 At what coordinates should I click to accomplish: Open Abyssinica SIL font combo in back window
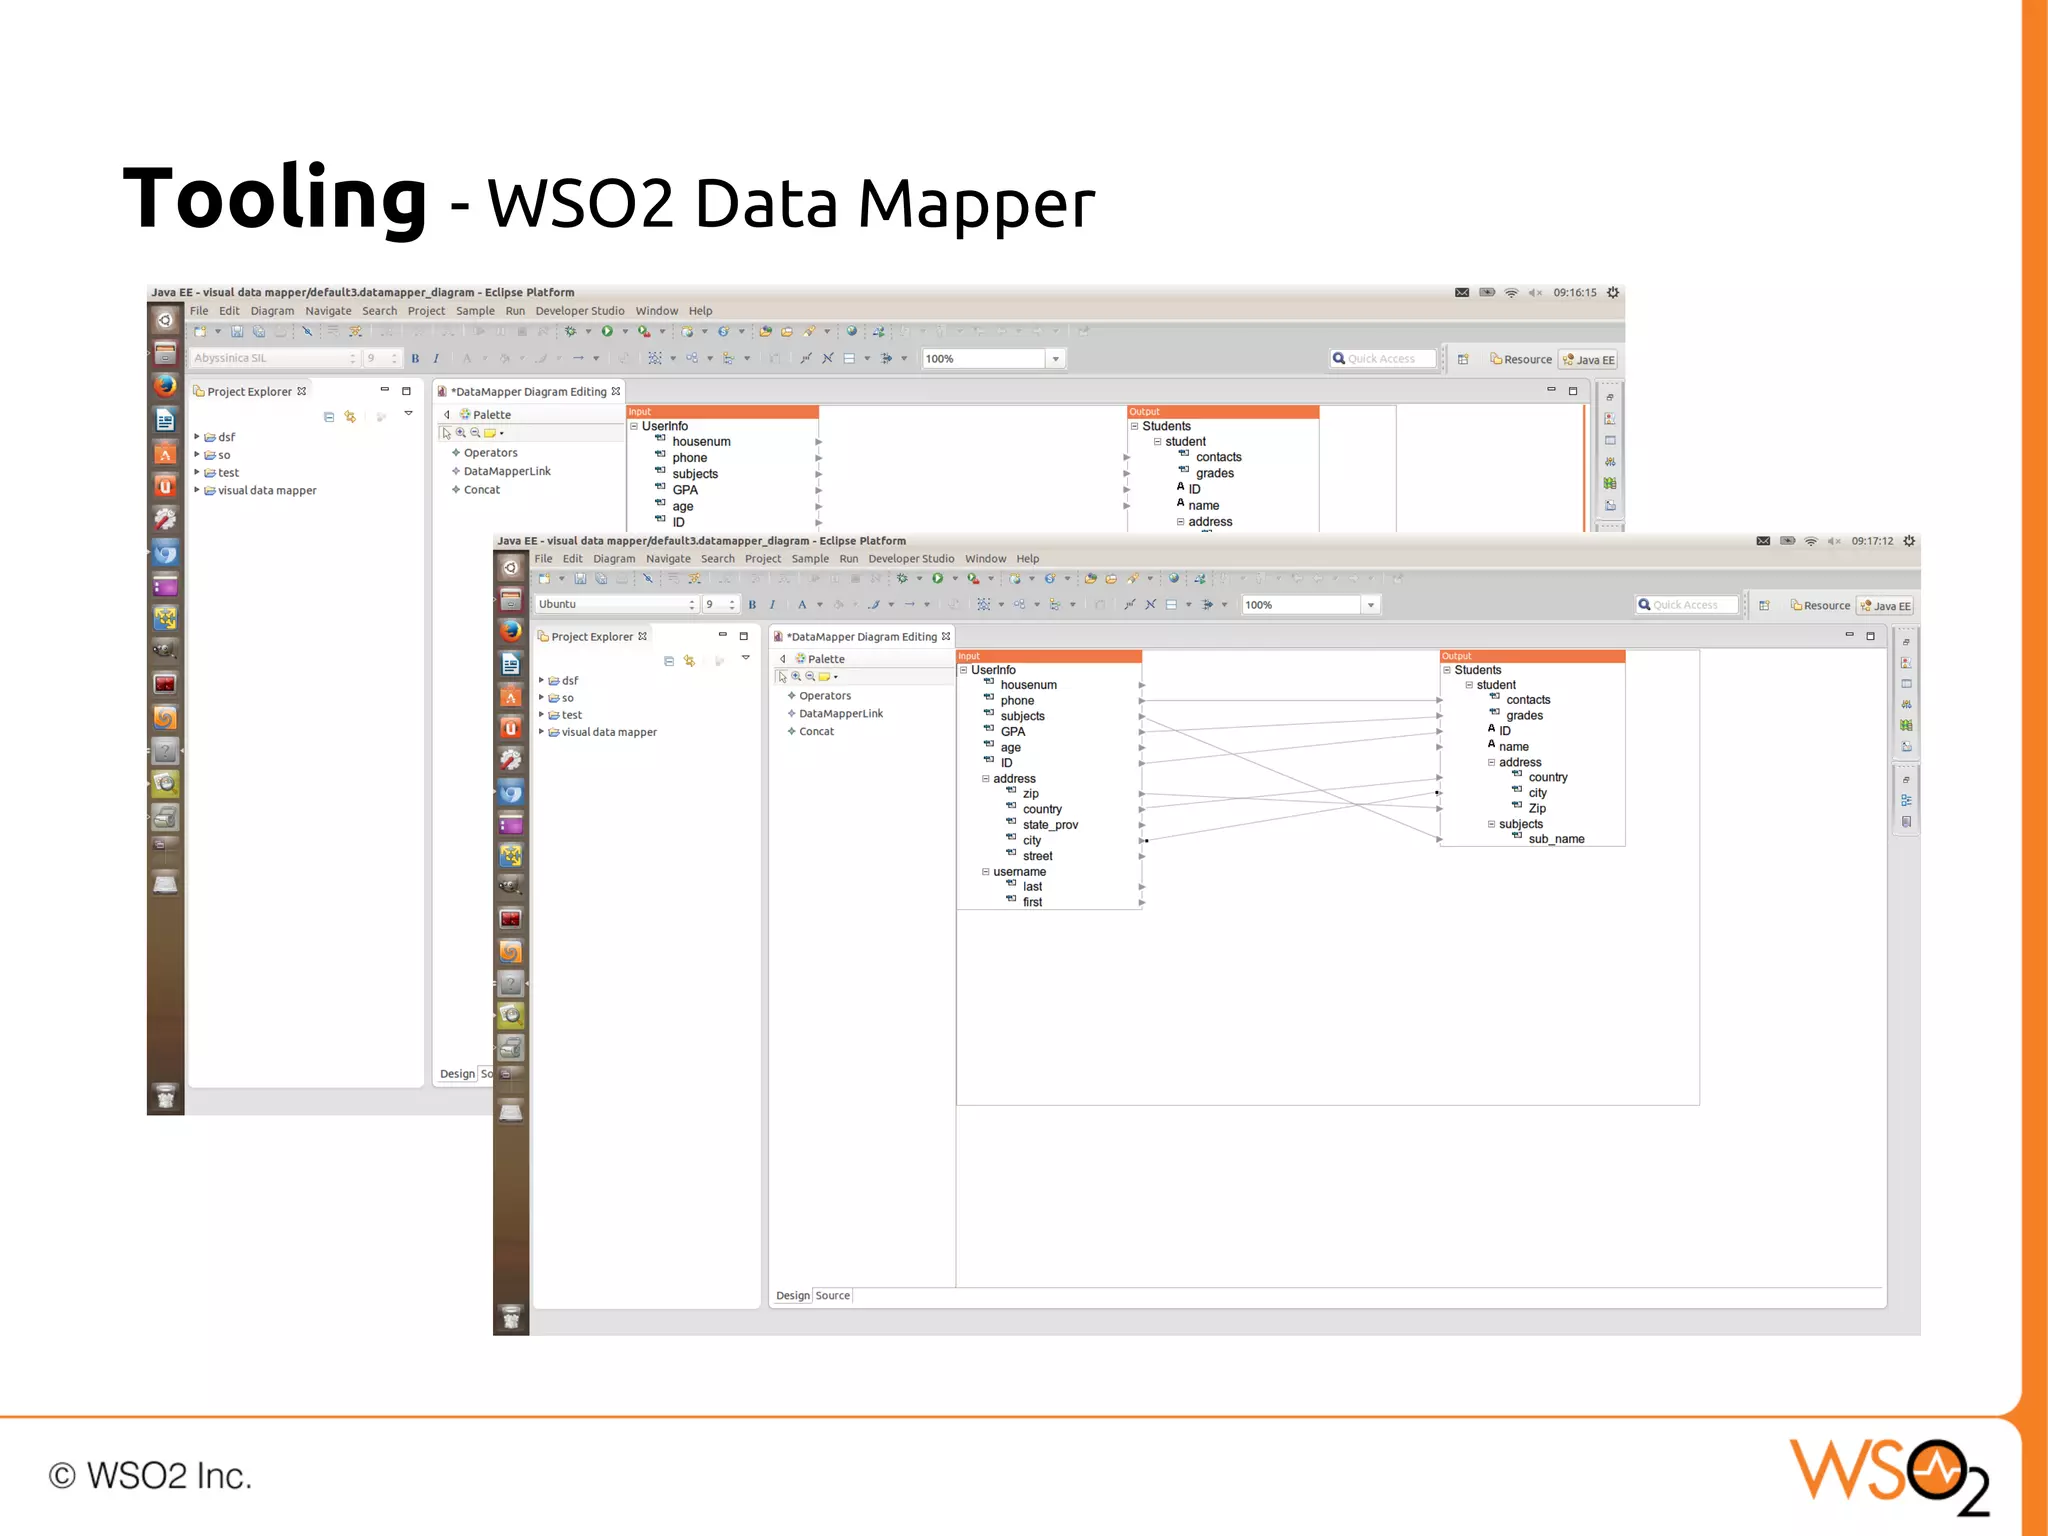pos(274,358)
